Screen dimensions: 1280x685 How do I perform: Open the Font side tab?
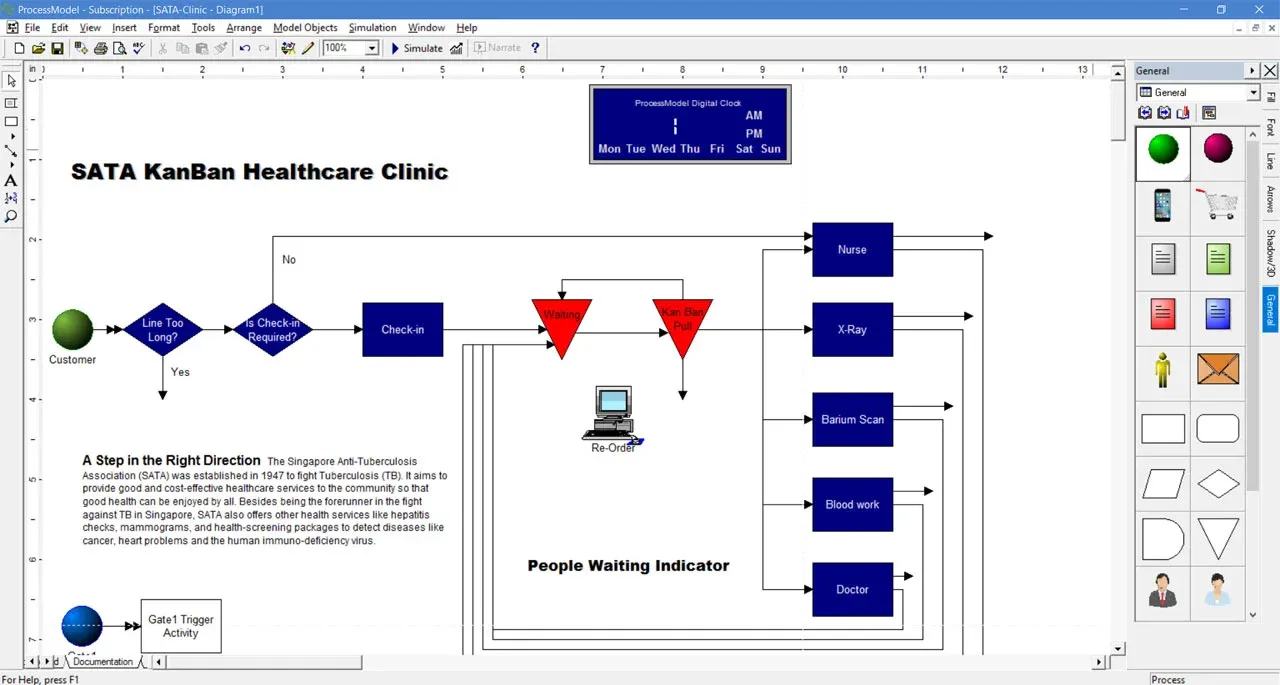click(1270, 127)
